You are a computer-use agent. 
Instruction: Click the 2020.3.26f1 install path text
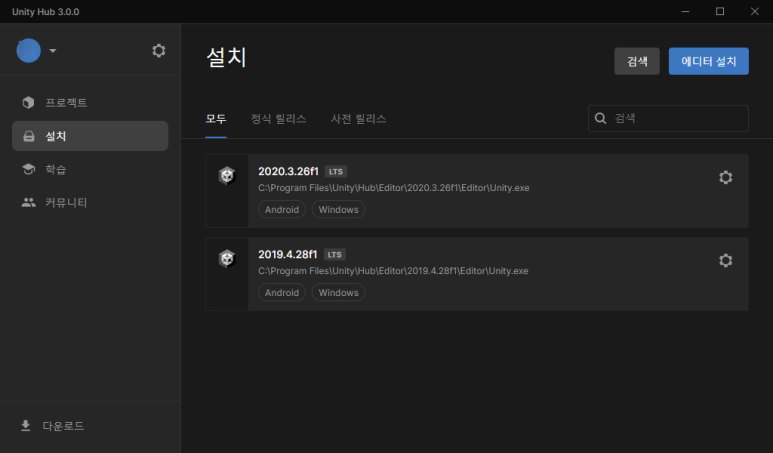pyautogui.click(x=394, y=188)
